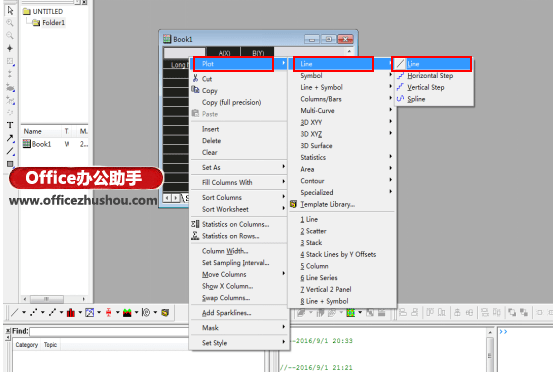Open the dropdown arrow beside Area plot icon
The image size is (554, 375).
136,312
